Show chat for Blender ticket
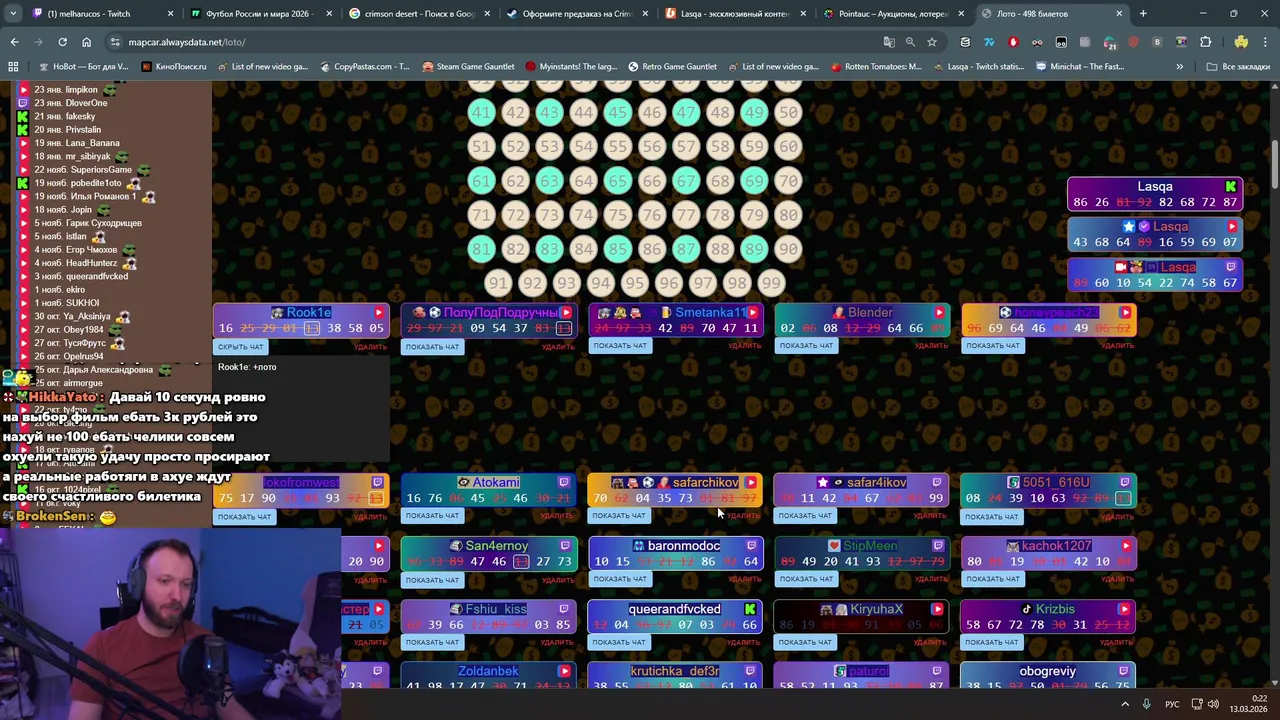Screen dimensions: 1280x720 tap(806, 346)
